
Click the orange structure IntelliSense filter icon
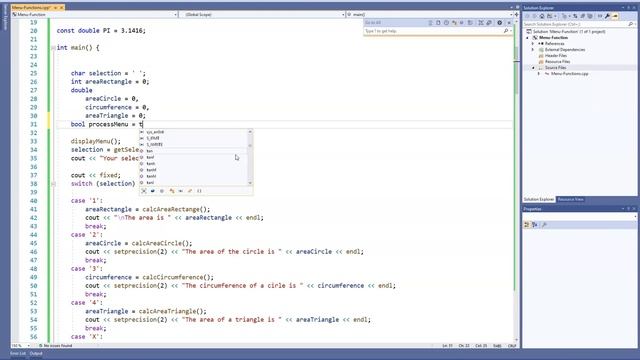(x=172, y=191)
